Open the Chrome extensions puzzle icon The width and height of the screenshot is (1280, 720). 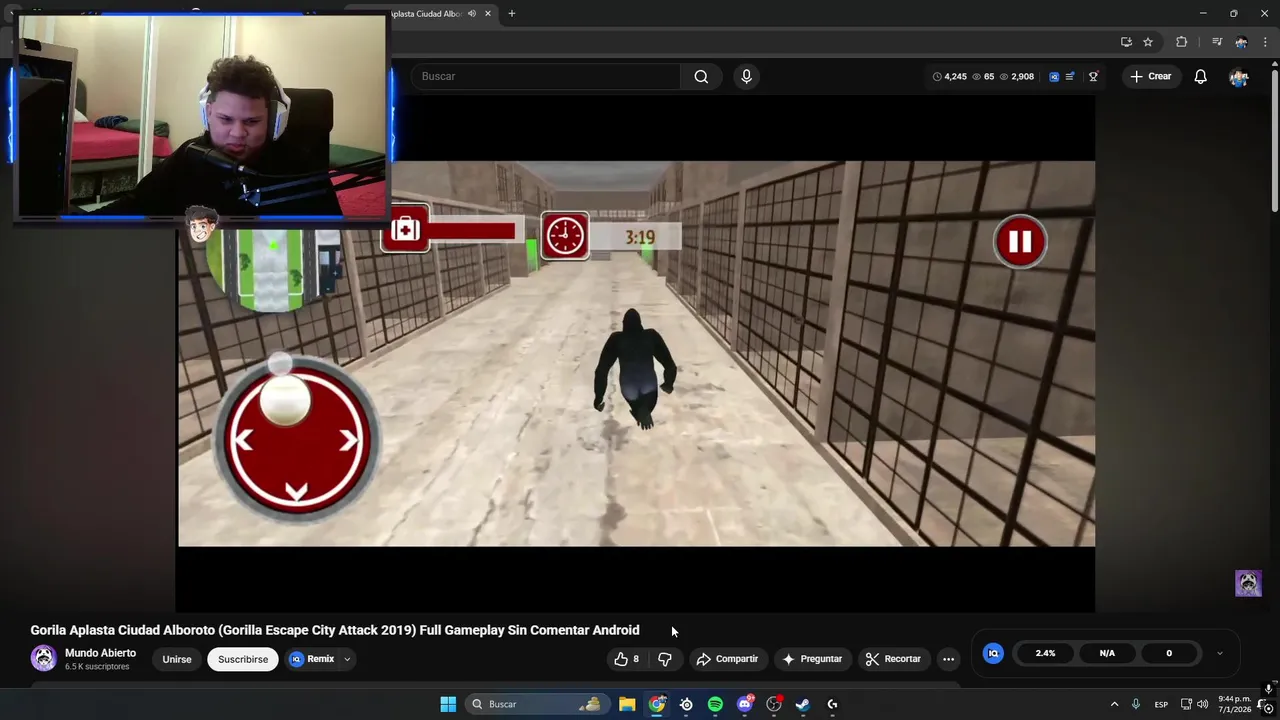point(1182,42)
